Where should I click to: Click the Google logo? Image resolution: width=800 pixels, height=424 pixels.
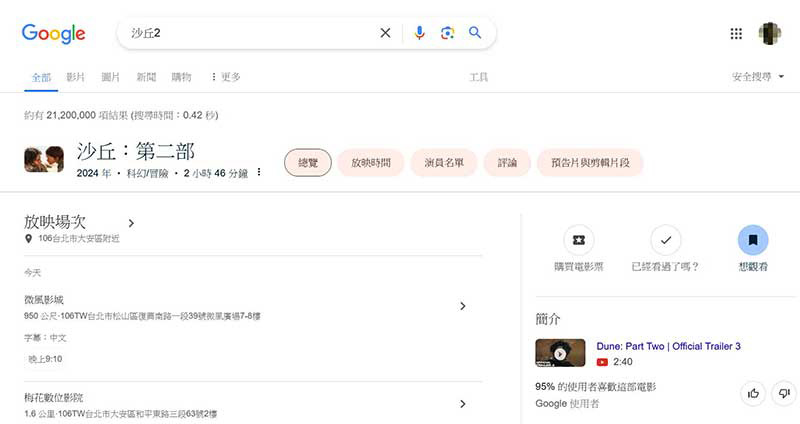[x=54, y=34]
